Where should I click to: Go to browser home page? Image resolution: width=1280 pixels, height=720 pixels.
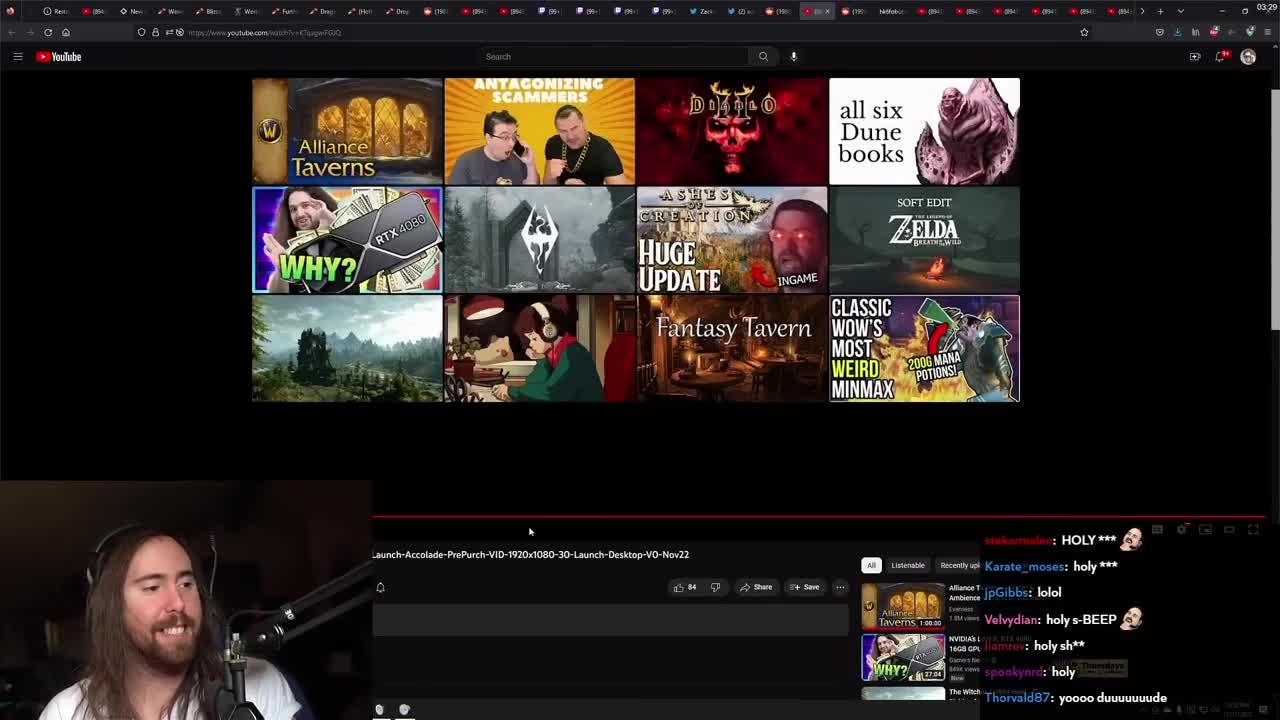66,32
